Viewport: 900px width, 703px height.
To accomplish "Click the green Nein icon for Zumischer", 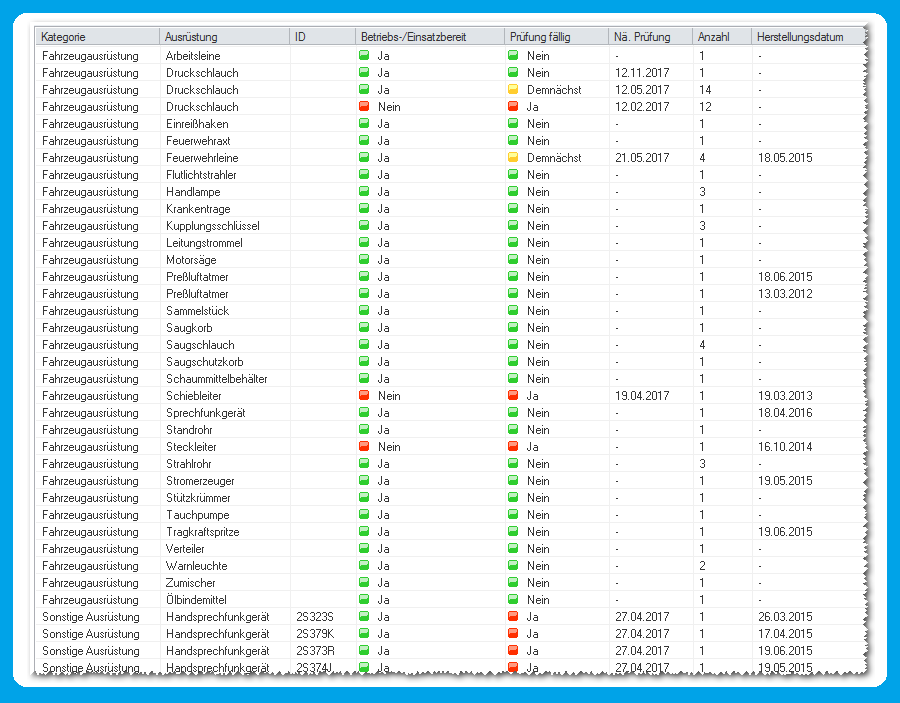I will (x=515, y=583).
